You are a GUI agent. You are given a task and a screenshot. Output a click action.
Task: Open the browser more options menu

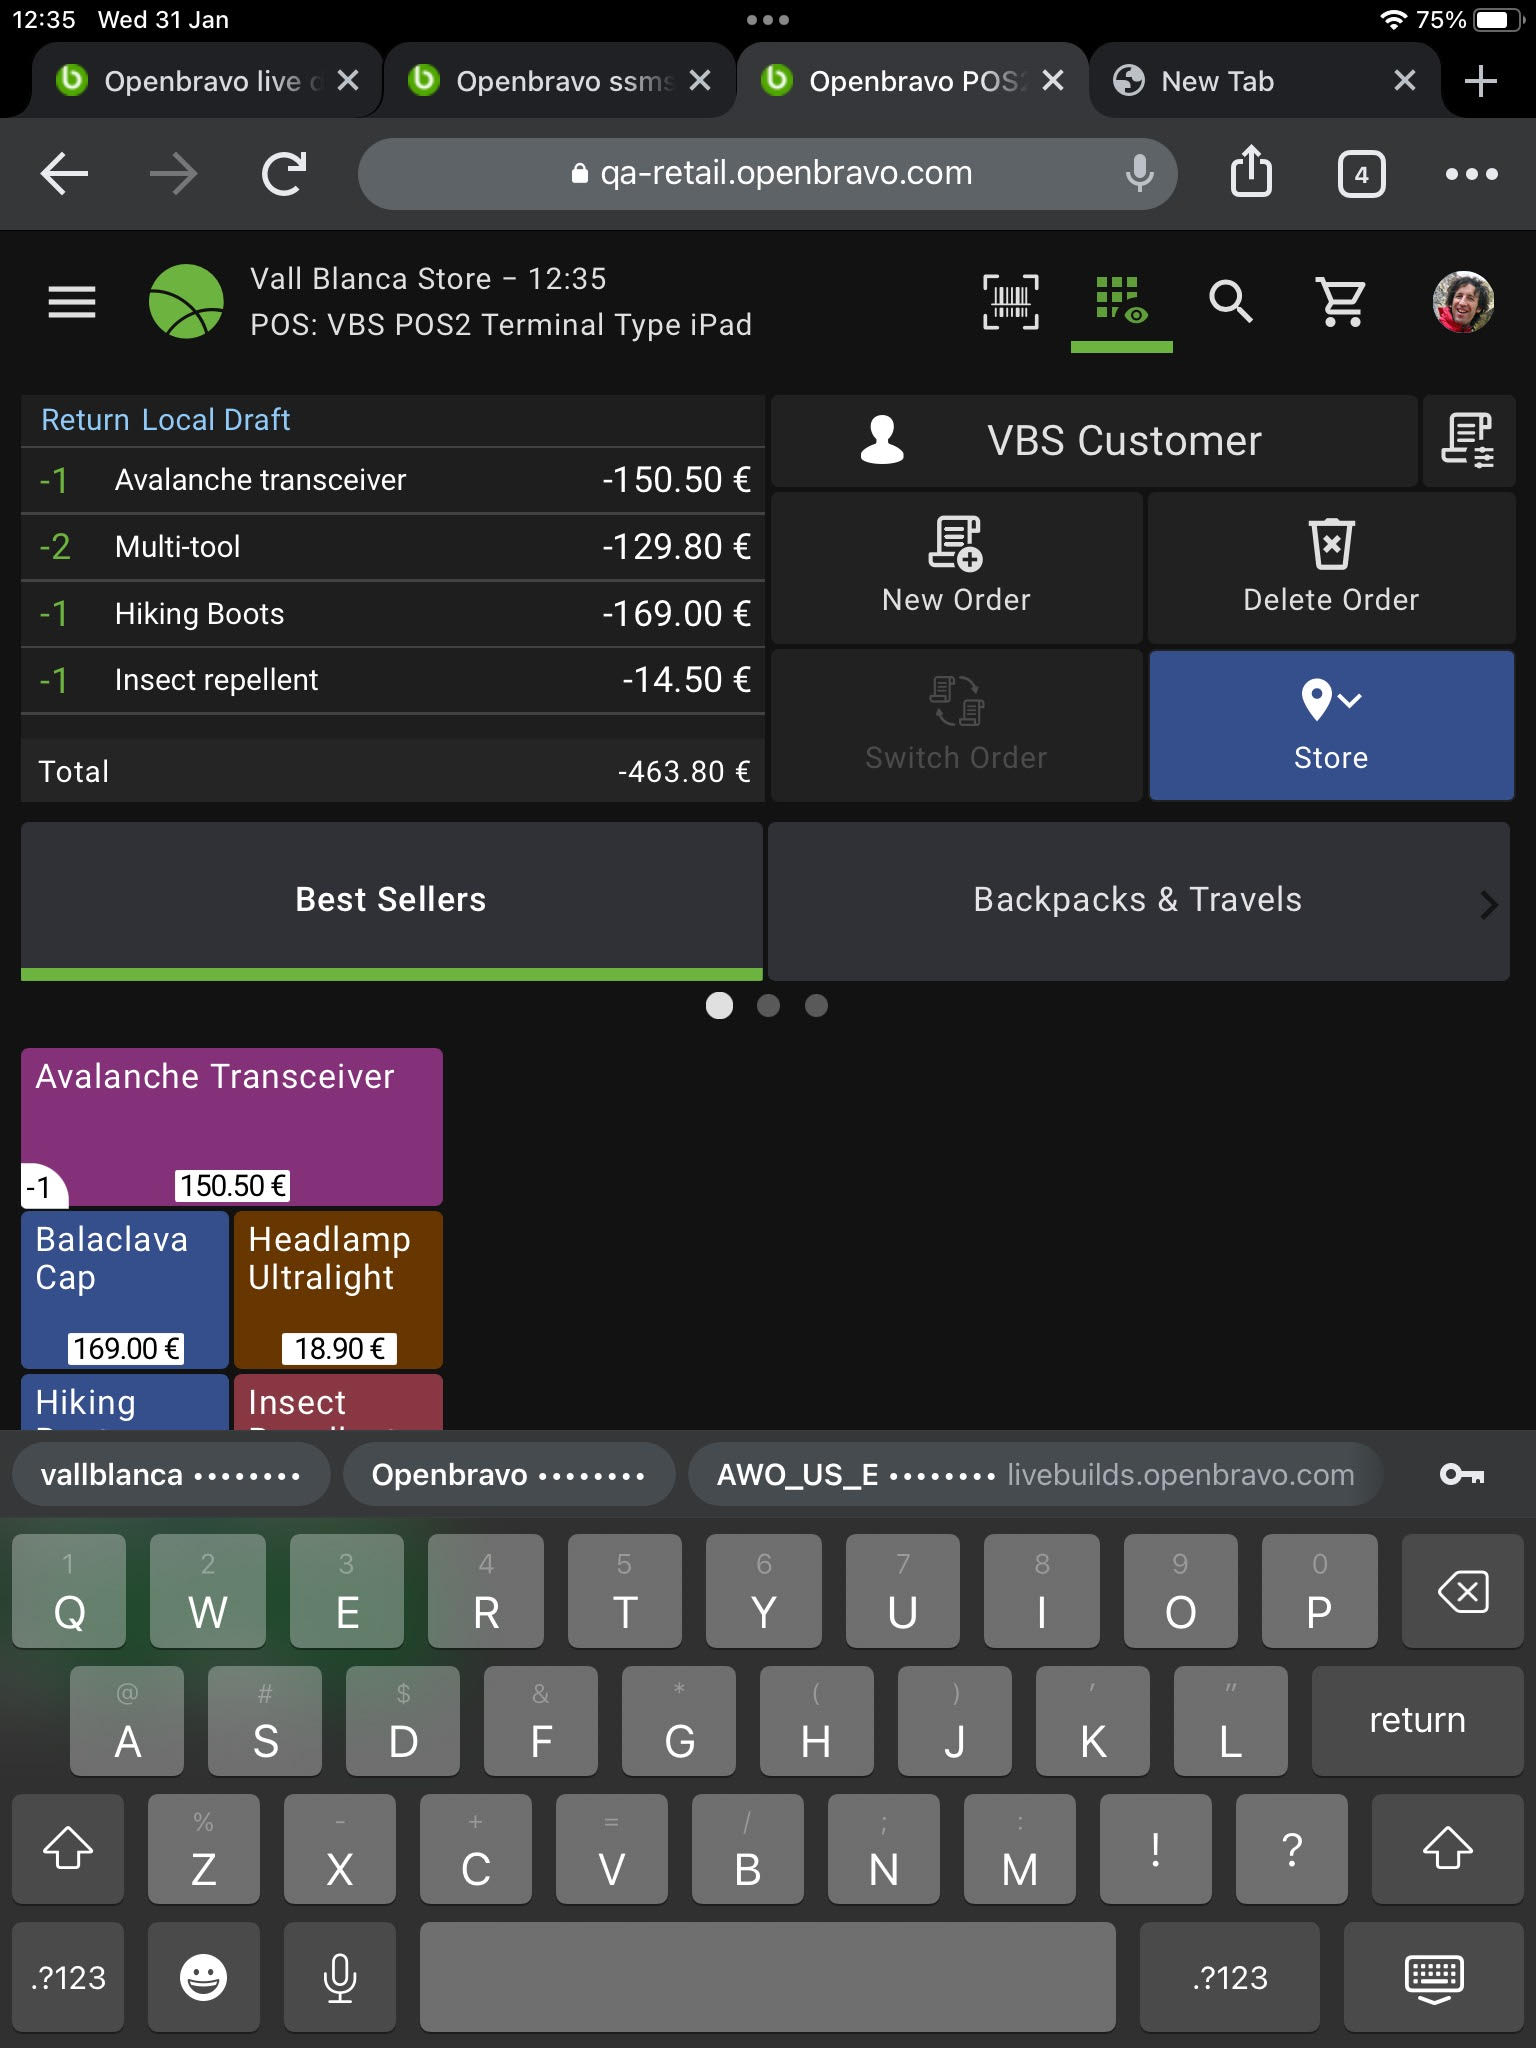click(1471, 174)
